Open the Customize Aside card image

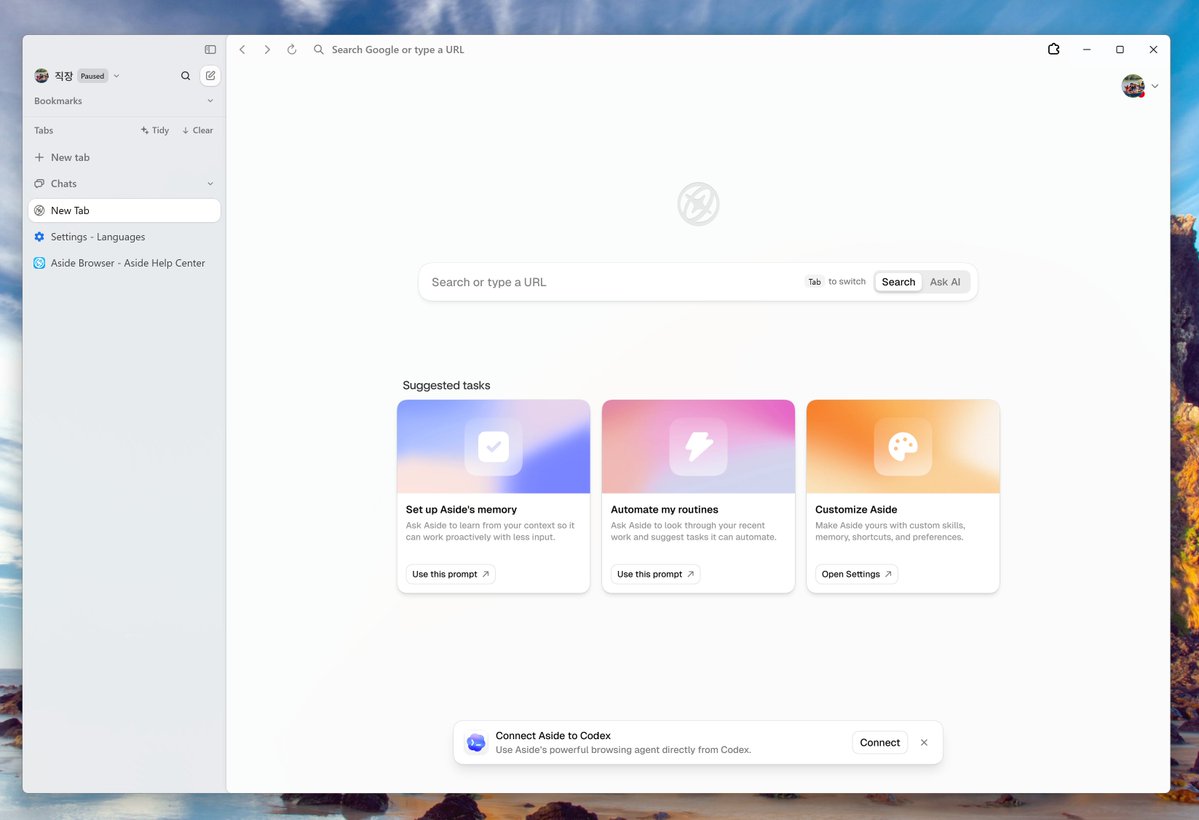coord(903,447)
